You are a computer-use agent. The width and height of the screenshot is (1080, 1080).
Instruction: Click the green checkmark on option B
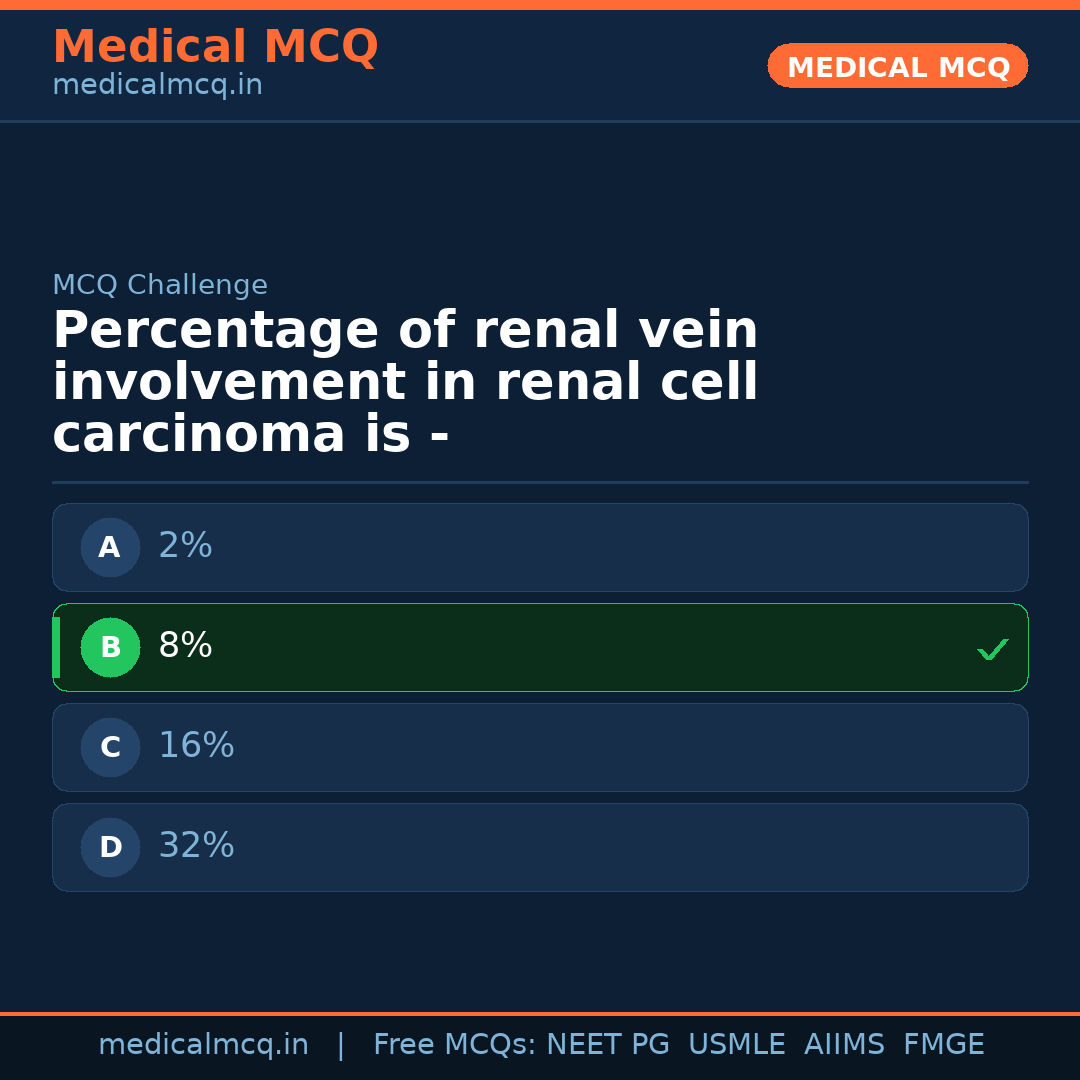point(993,649)
